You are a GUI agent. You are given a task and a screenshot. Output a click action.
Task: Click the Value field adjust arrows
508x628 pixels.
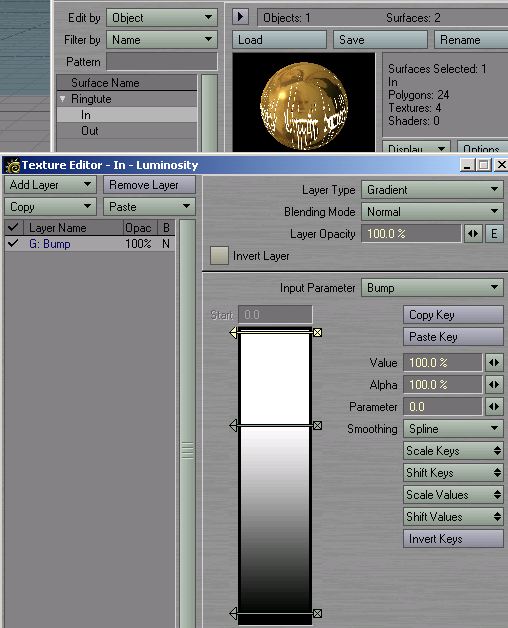(x=494, y=362)
